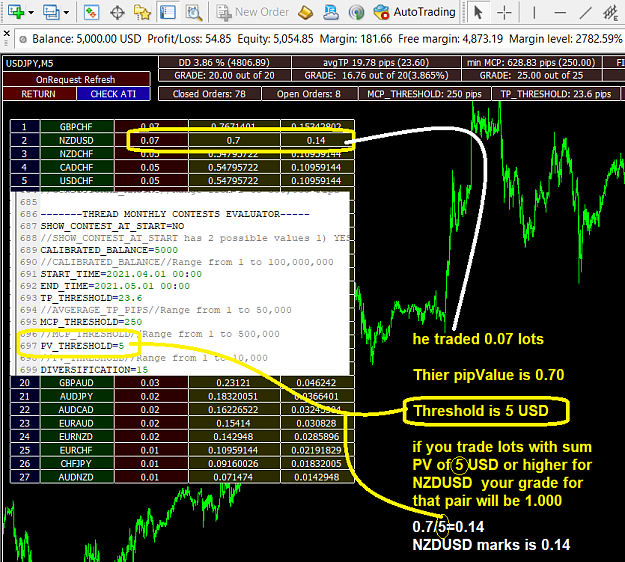The image size is (625, 562).
Task: Select the Horizontal Line drawing tool
Action: 560,13
